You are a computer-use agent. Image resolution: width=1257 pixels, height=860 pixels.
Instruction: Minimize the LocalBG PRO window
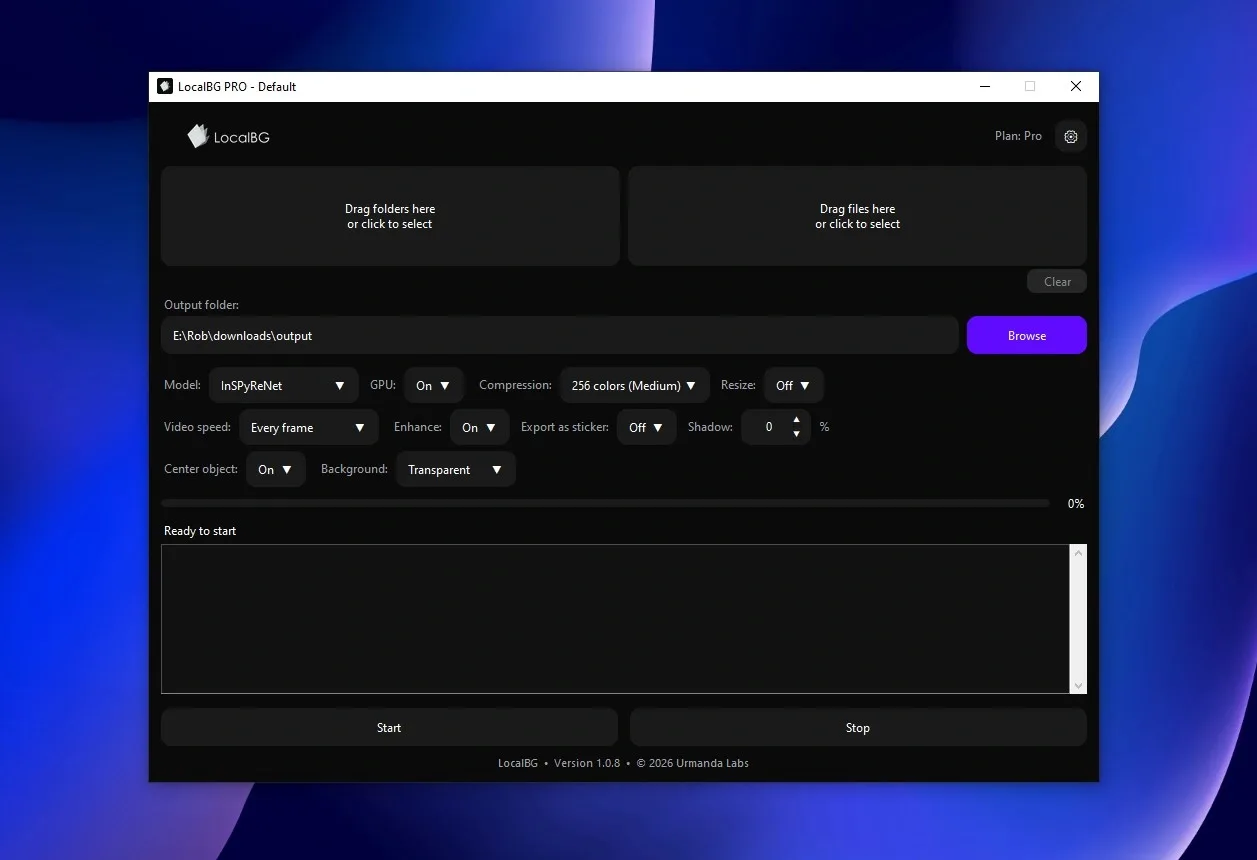coord(985,86)
